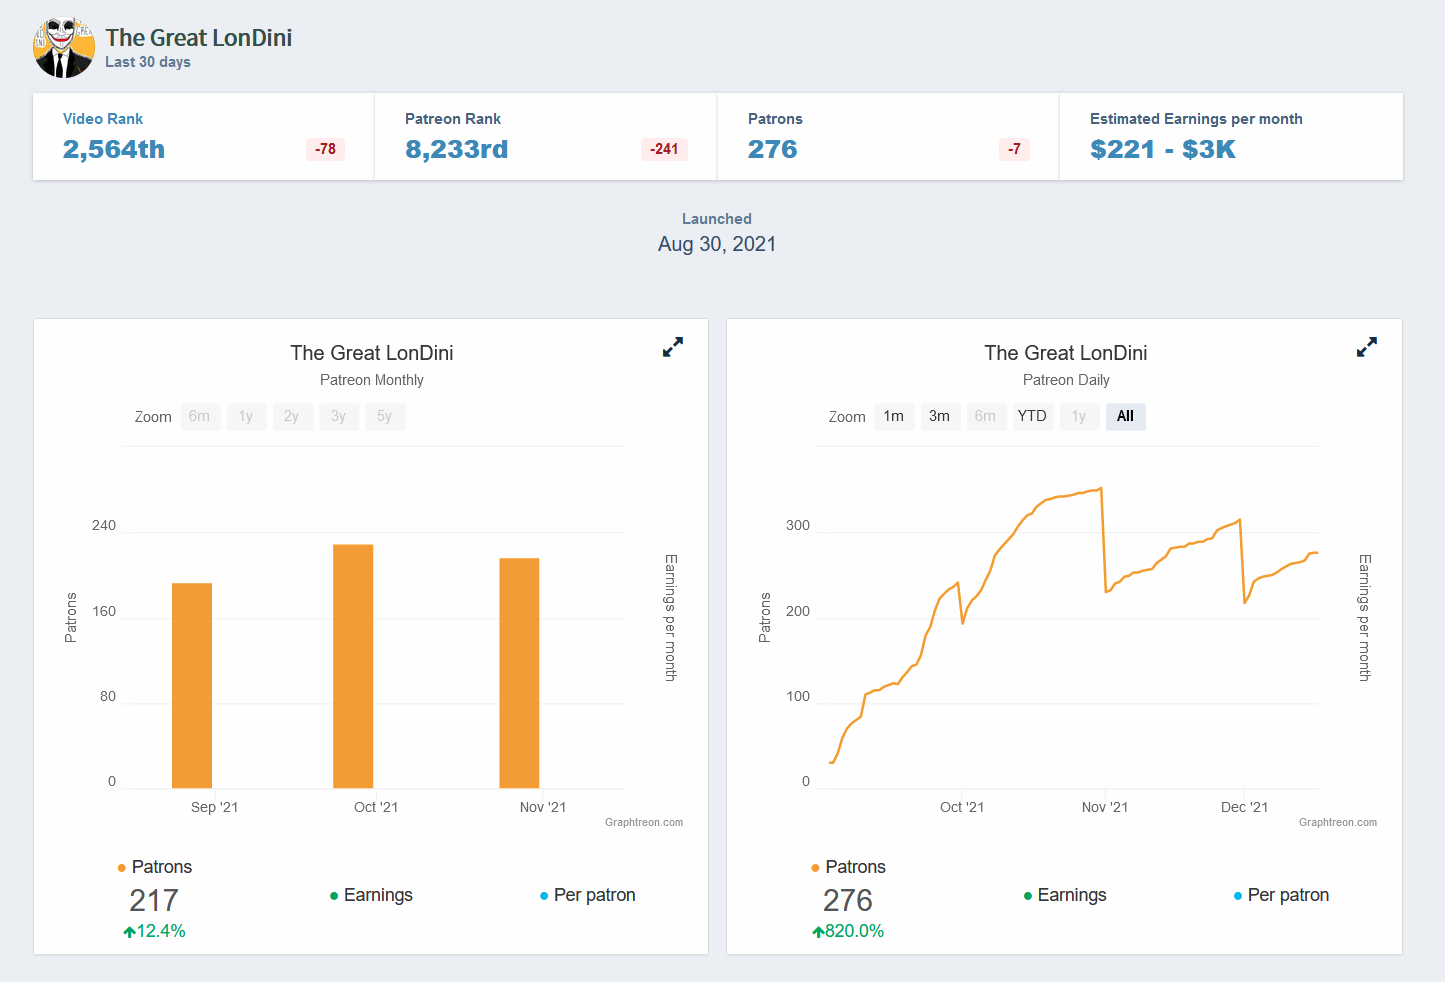Screen dimensions: 1445x982
Task: Click the Video Rank value 2,564th
Action: pos(114,150)
